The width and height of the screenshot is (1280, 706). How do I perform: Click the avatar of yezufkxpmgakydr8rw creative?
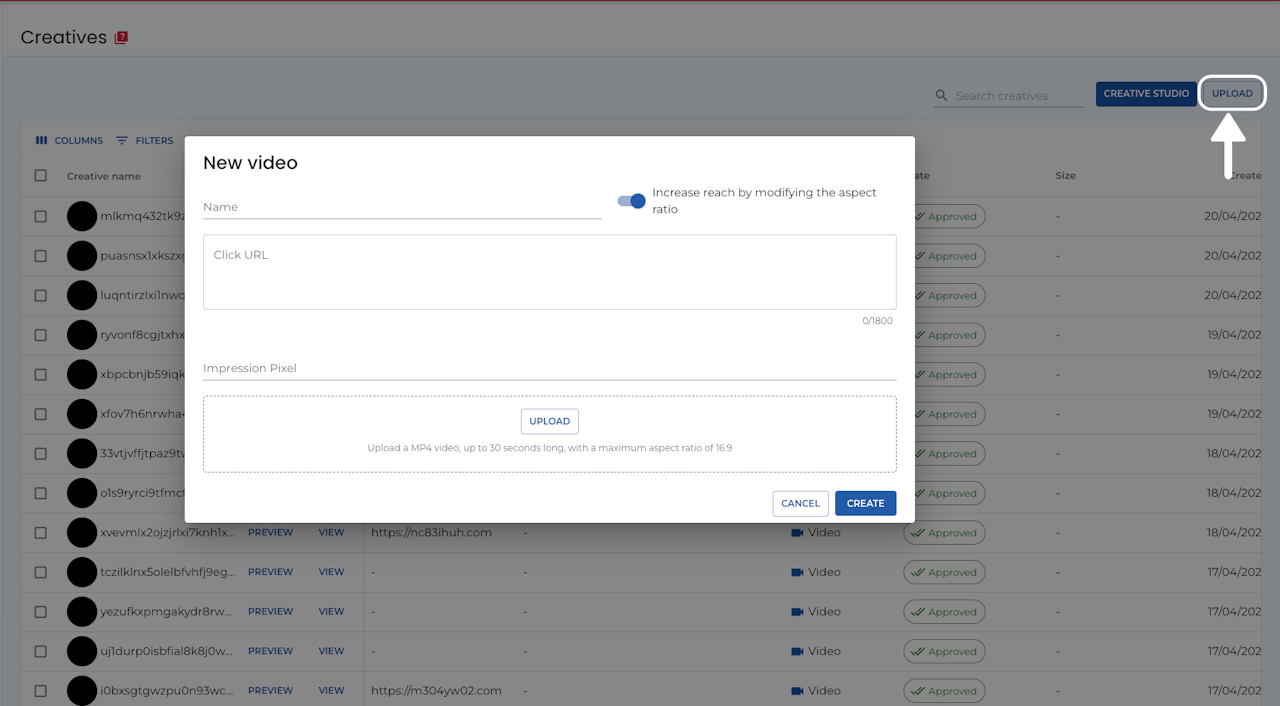82,612
